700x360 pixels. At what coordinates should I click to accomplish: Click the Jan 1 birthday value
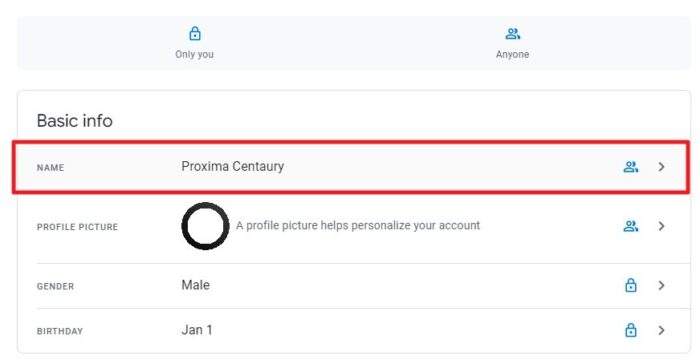tap(197, 330)
